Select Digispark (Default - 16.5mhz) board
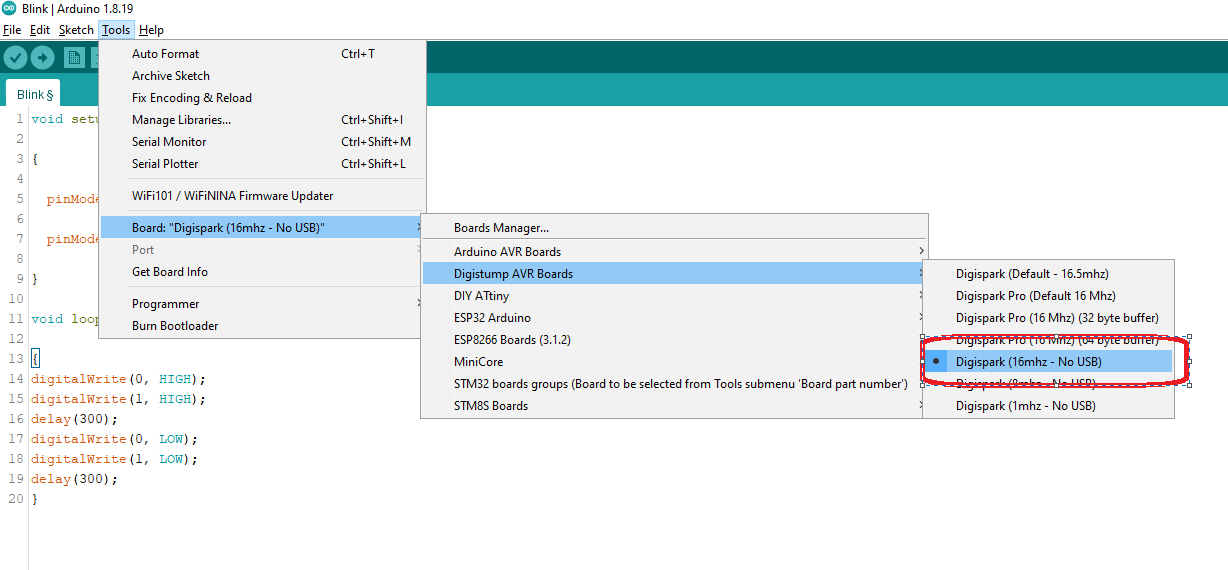 click(x=1047, y=274)
